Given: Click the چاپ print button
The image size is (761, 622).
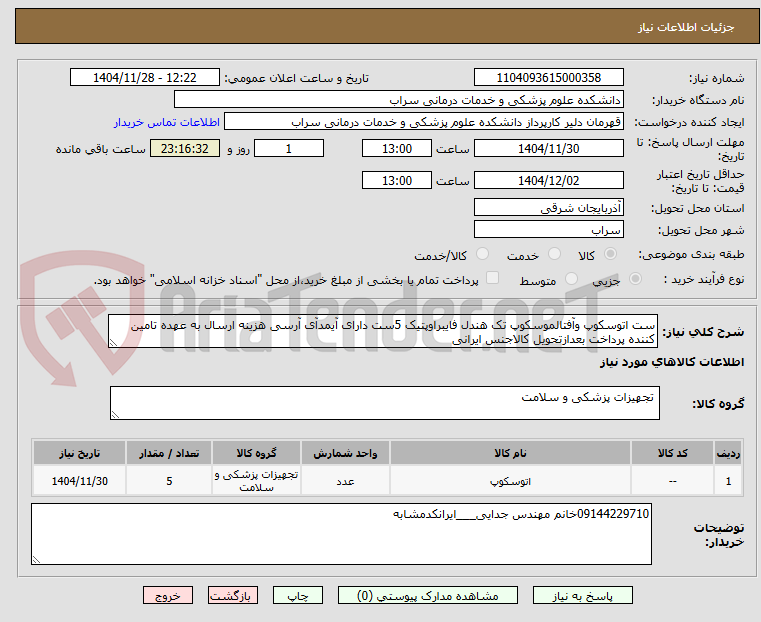Looking at the screenshot, I should point(298,595).
